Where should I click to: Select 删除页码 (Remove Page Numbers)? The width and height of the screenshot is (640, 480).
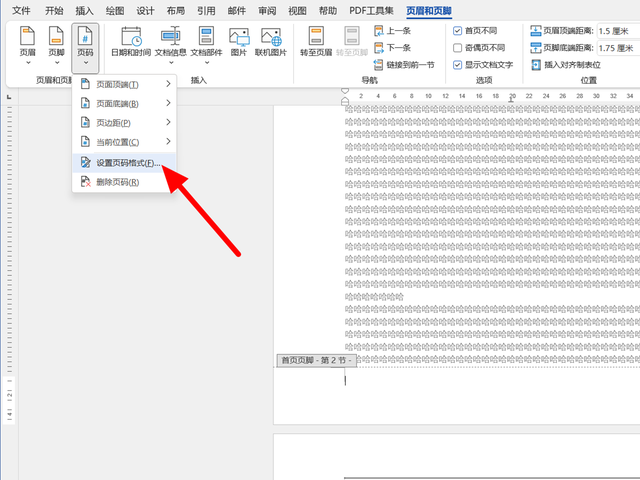coord(118,182)
